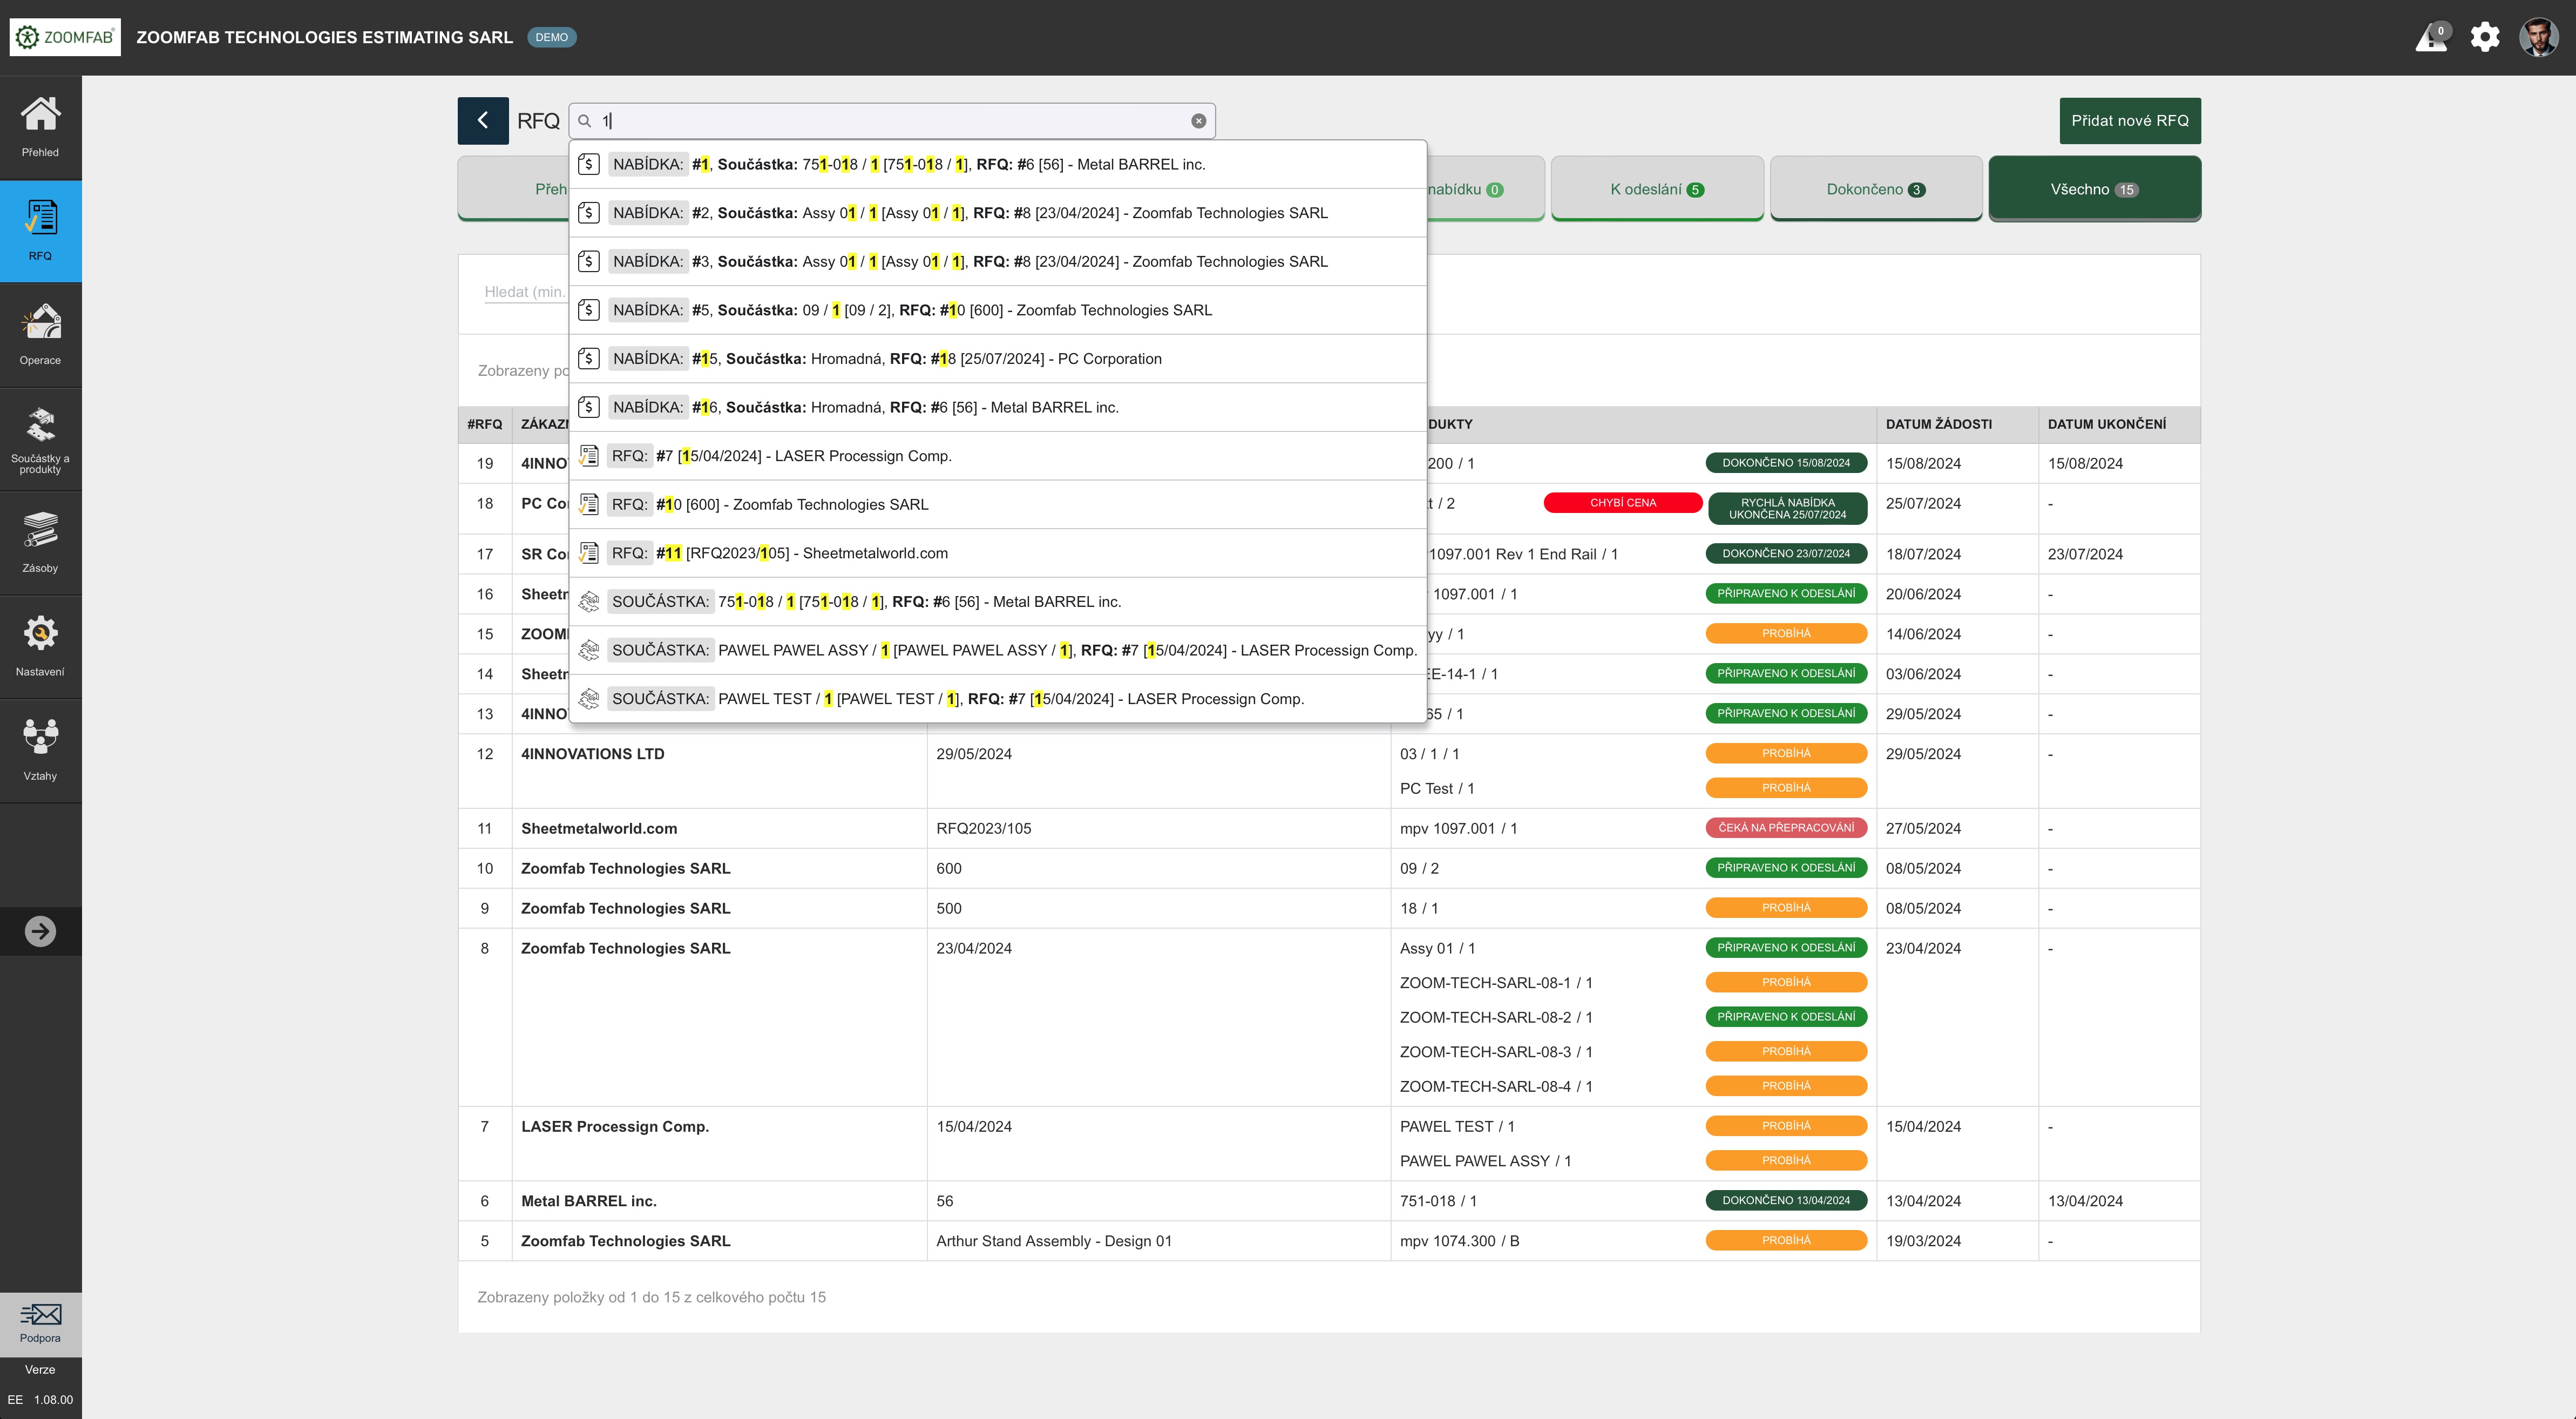
Task: Open the Vztahy relations icon
Action: click(40, 750)
